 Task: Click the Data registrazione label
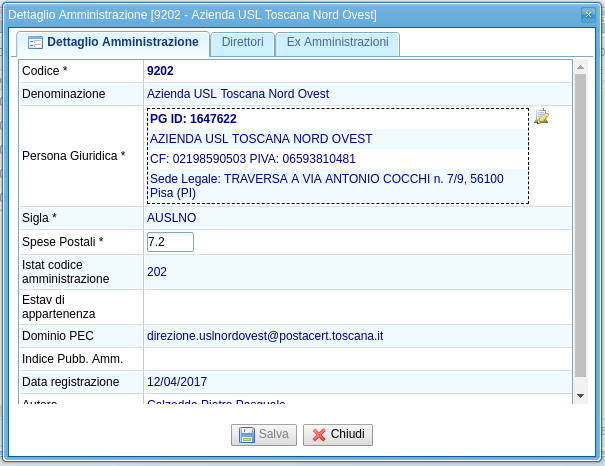coord(71,382)
